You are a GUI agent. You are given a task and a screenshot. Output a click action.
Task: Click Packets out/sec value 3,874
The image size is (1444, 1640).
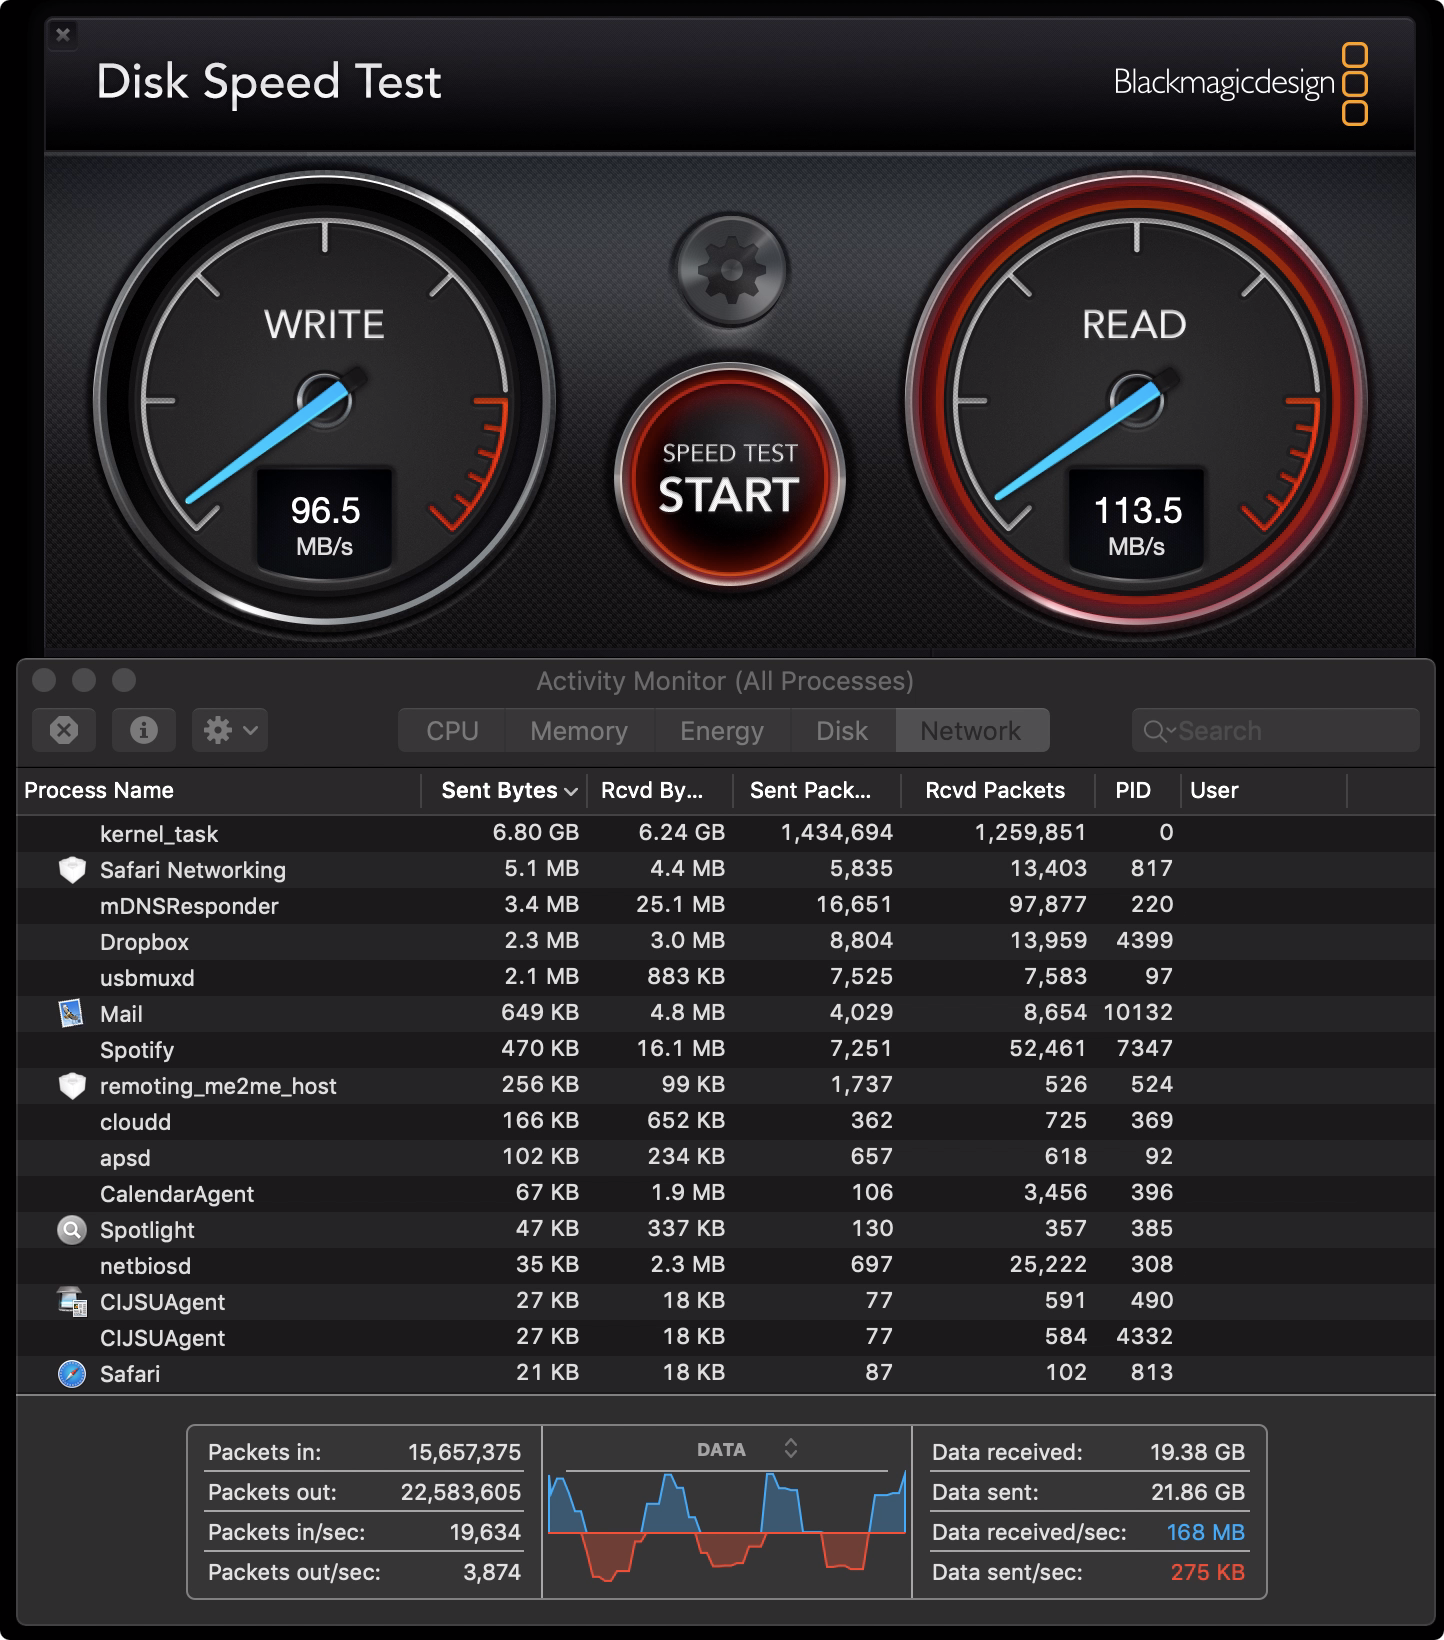pyautogui.click(x=492, y=1572)
